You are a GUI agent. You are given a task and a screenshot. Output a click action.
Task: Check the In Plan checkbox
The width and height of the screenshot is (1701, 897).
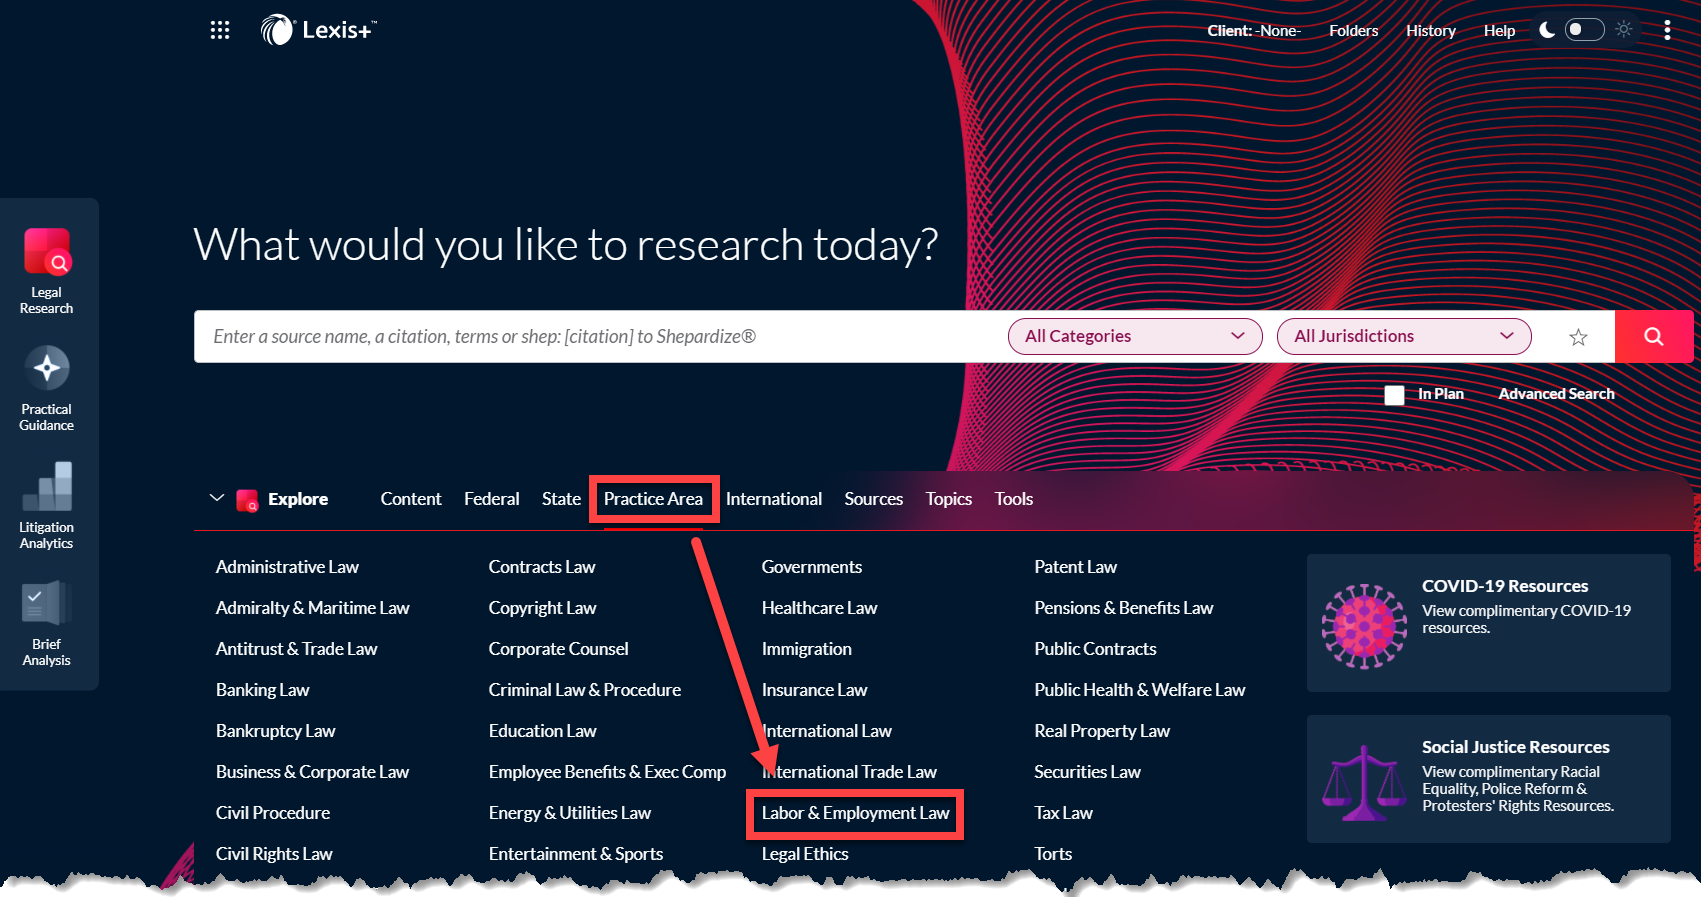1394,395
